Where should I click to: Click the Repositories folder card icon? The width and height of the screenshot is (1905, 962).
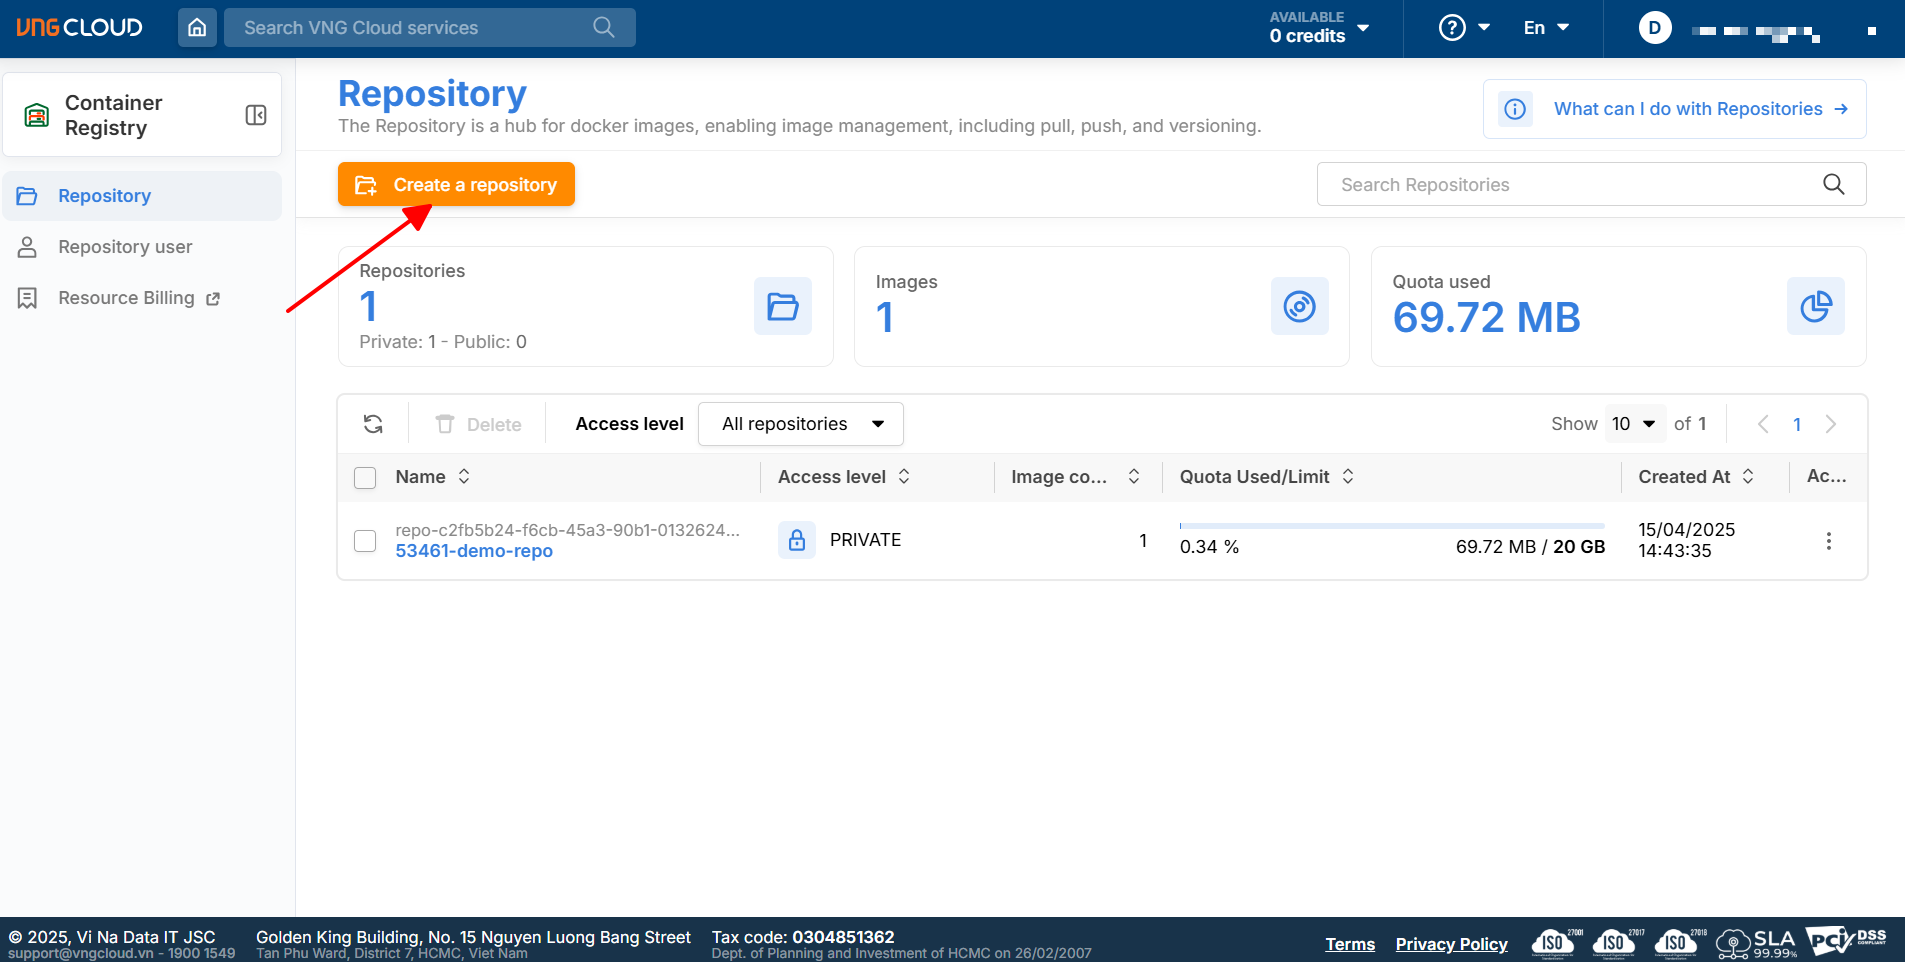click(x=782, y=306)
